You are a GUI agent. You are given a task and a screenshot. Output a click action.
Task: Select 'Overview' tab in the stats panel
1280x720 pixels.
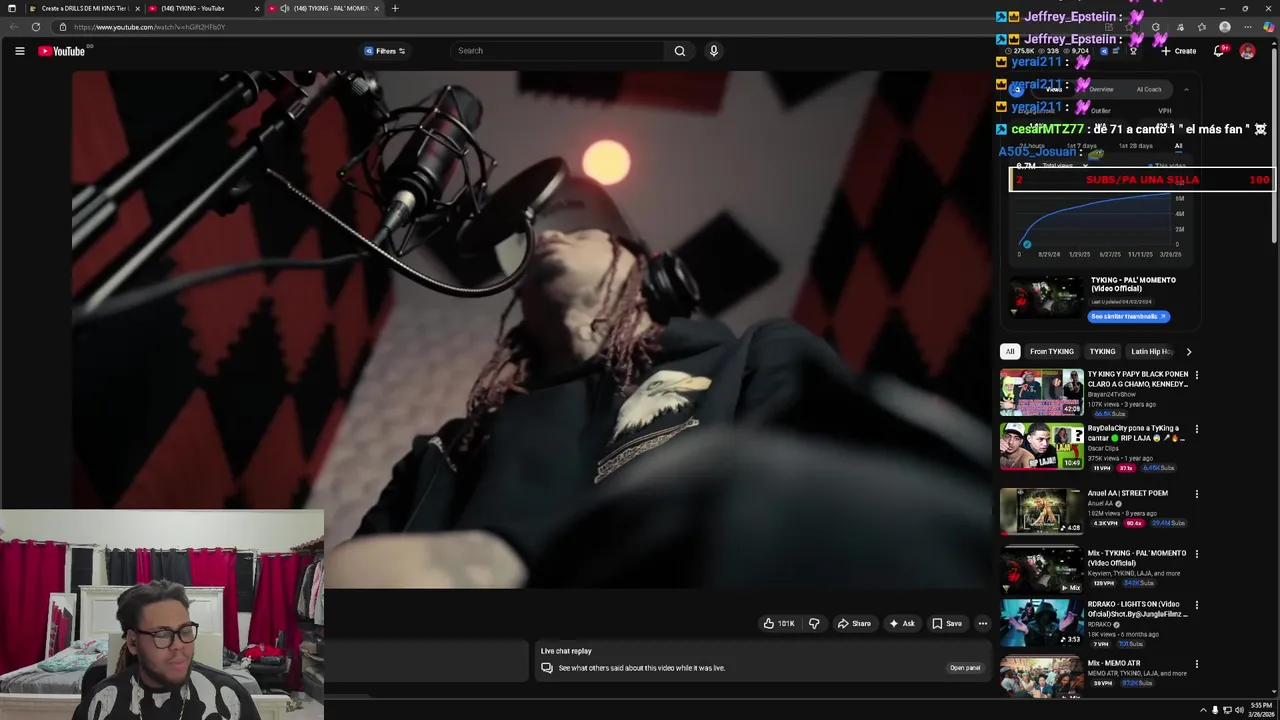(1101, 89)
